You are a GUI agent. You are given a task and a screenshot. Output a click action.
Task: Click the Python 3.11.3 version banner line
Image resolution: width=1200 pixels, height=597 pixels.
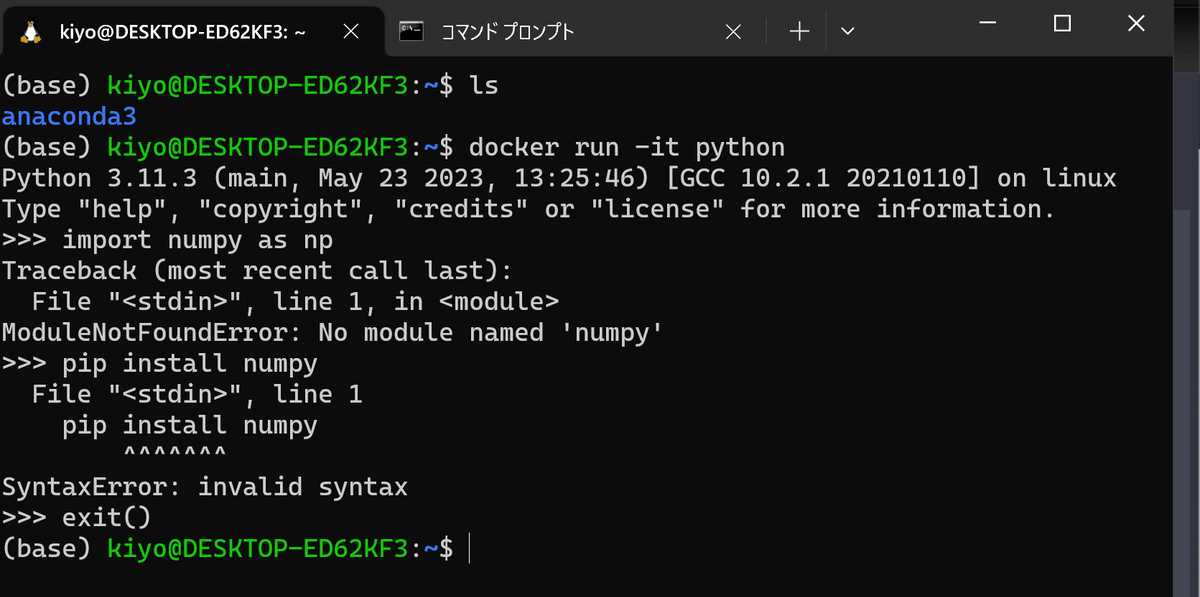point(559,179)
